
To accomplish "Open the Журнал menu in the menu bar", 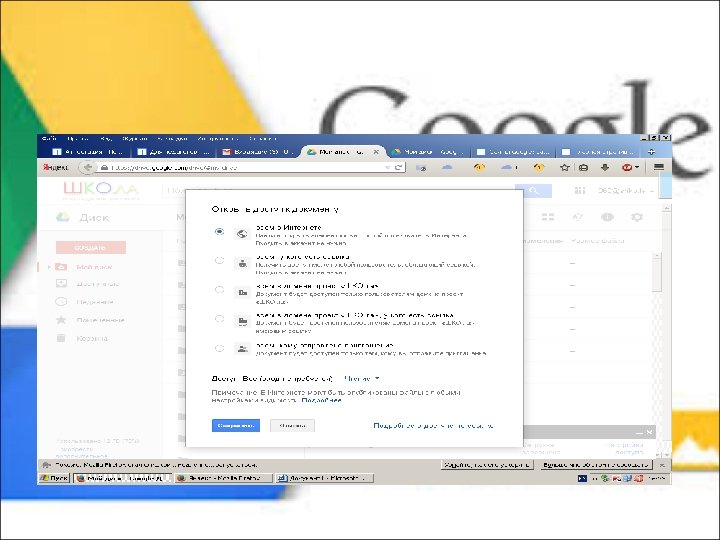I will [x=135, y=138].
